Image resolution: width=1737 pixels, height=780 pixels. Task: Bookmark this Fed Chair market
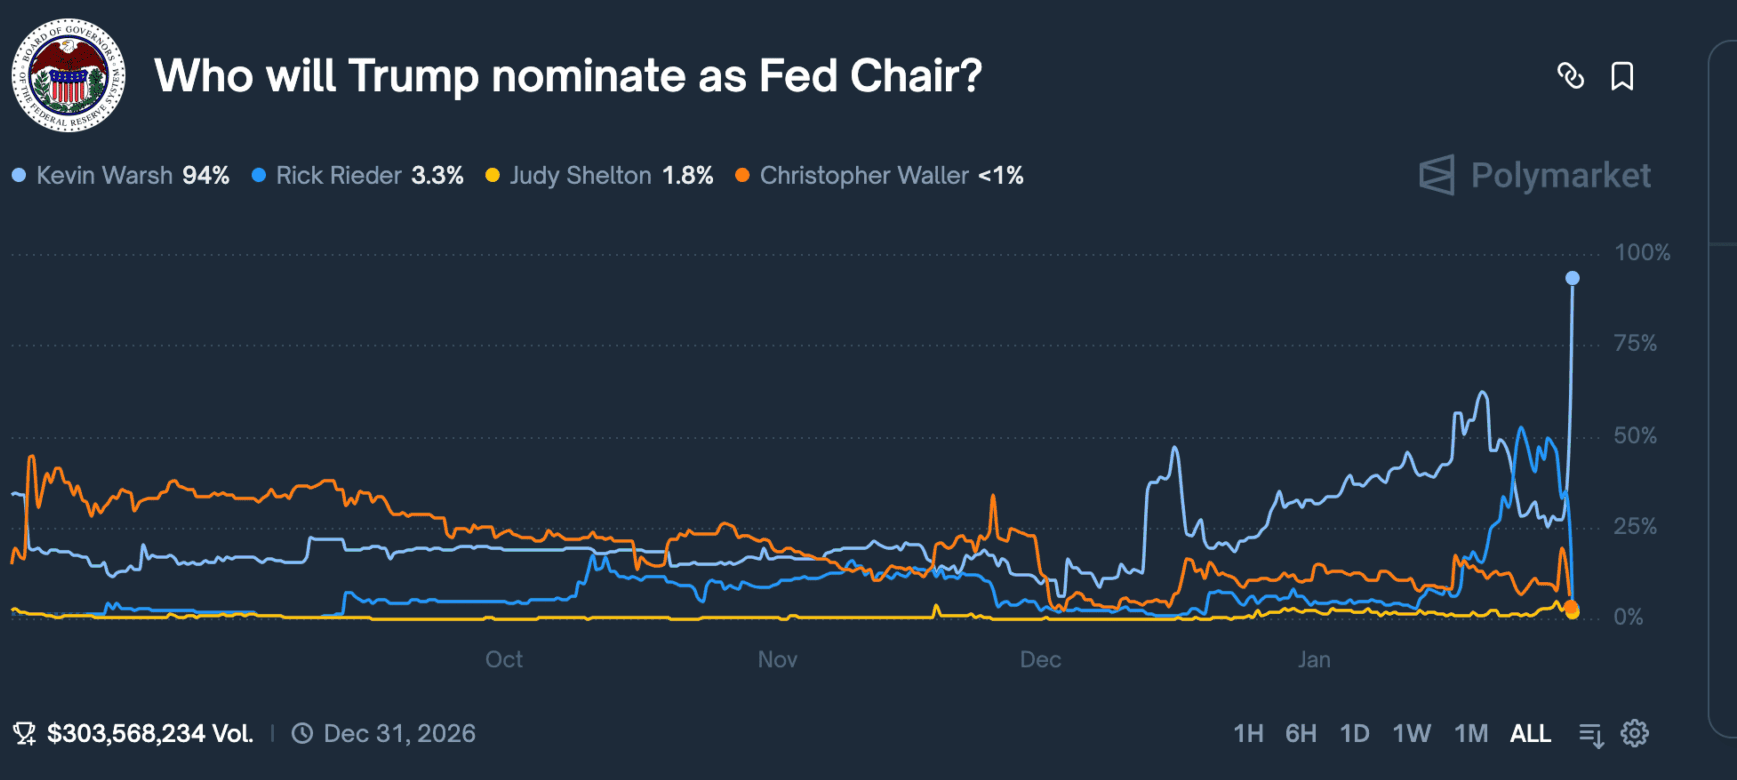tap(1622, 76)
